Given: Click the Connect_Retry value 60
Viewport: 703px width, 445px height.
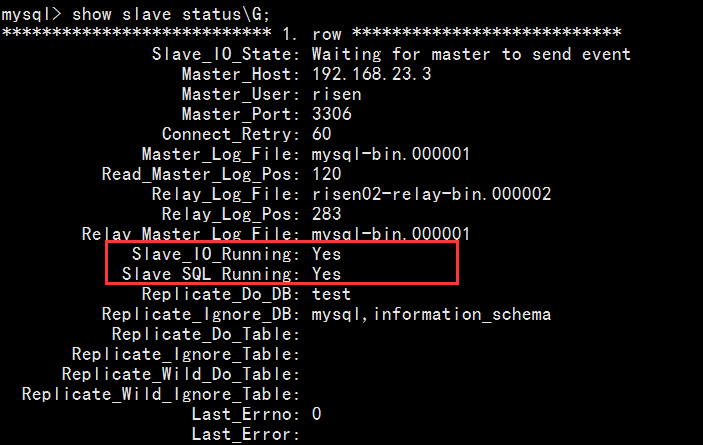Looking at the screenshot, I should [x=321, y=134].
